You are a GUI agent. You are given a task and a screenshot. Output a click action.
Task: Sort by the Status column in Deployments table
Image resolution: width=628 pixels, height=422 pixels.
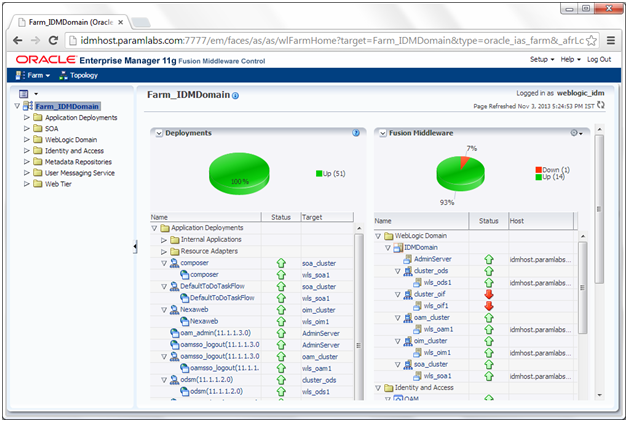pyautogui.click(x=281, y=217)
